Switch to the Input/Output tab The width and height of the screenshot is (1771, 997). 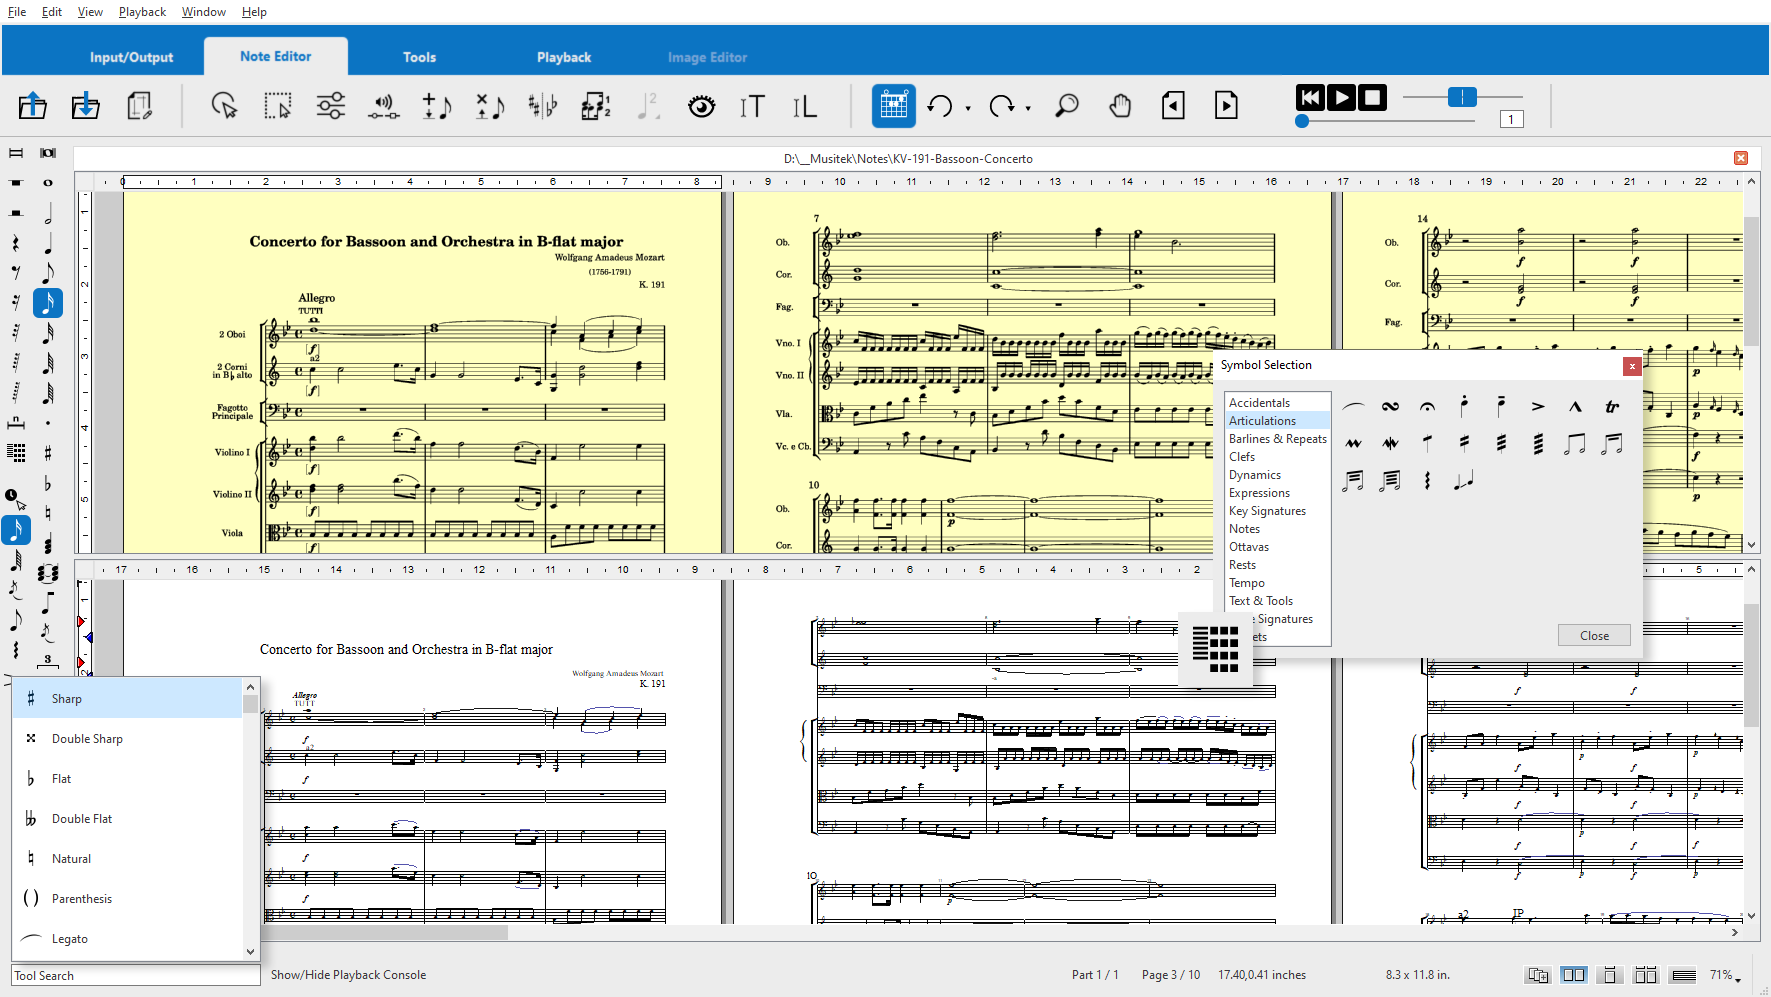coord(131,57)
